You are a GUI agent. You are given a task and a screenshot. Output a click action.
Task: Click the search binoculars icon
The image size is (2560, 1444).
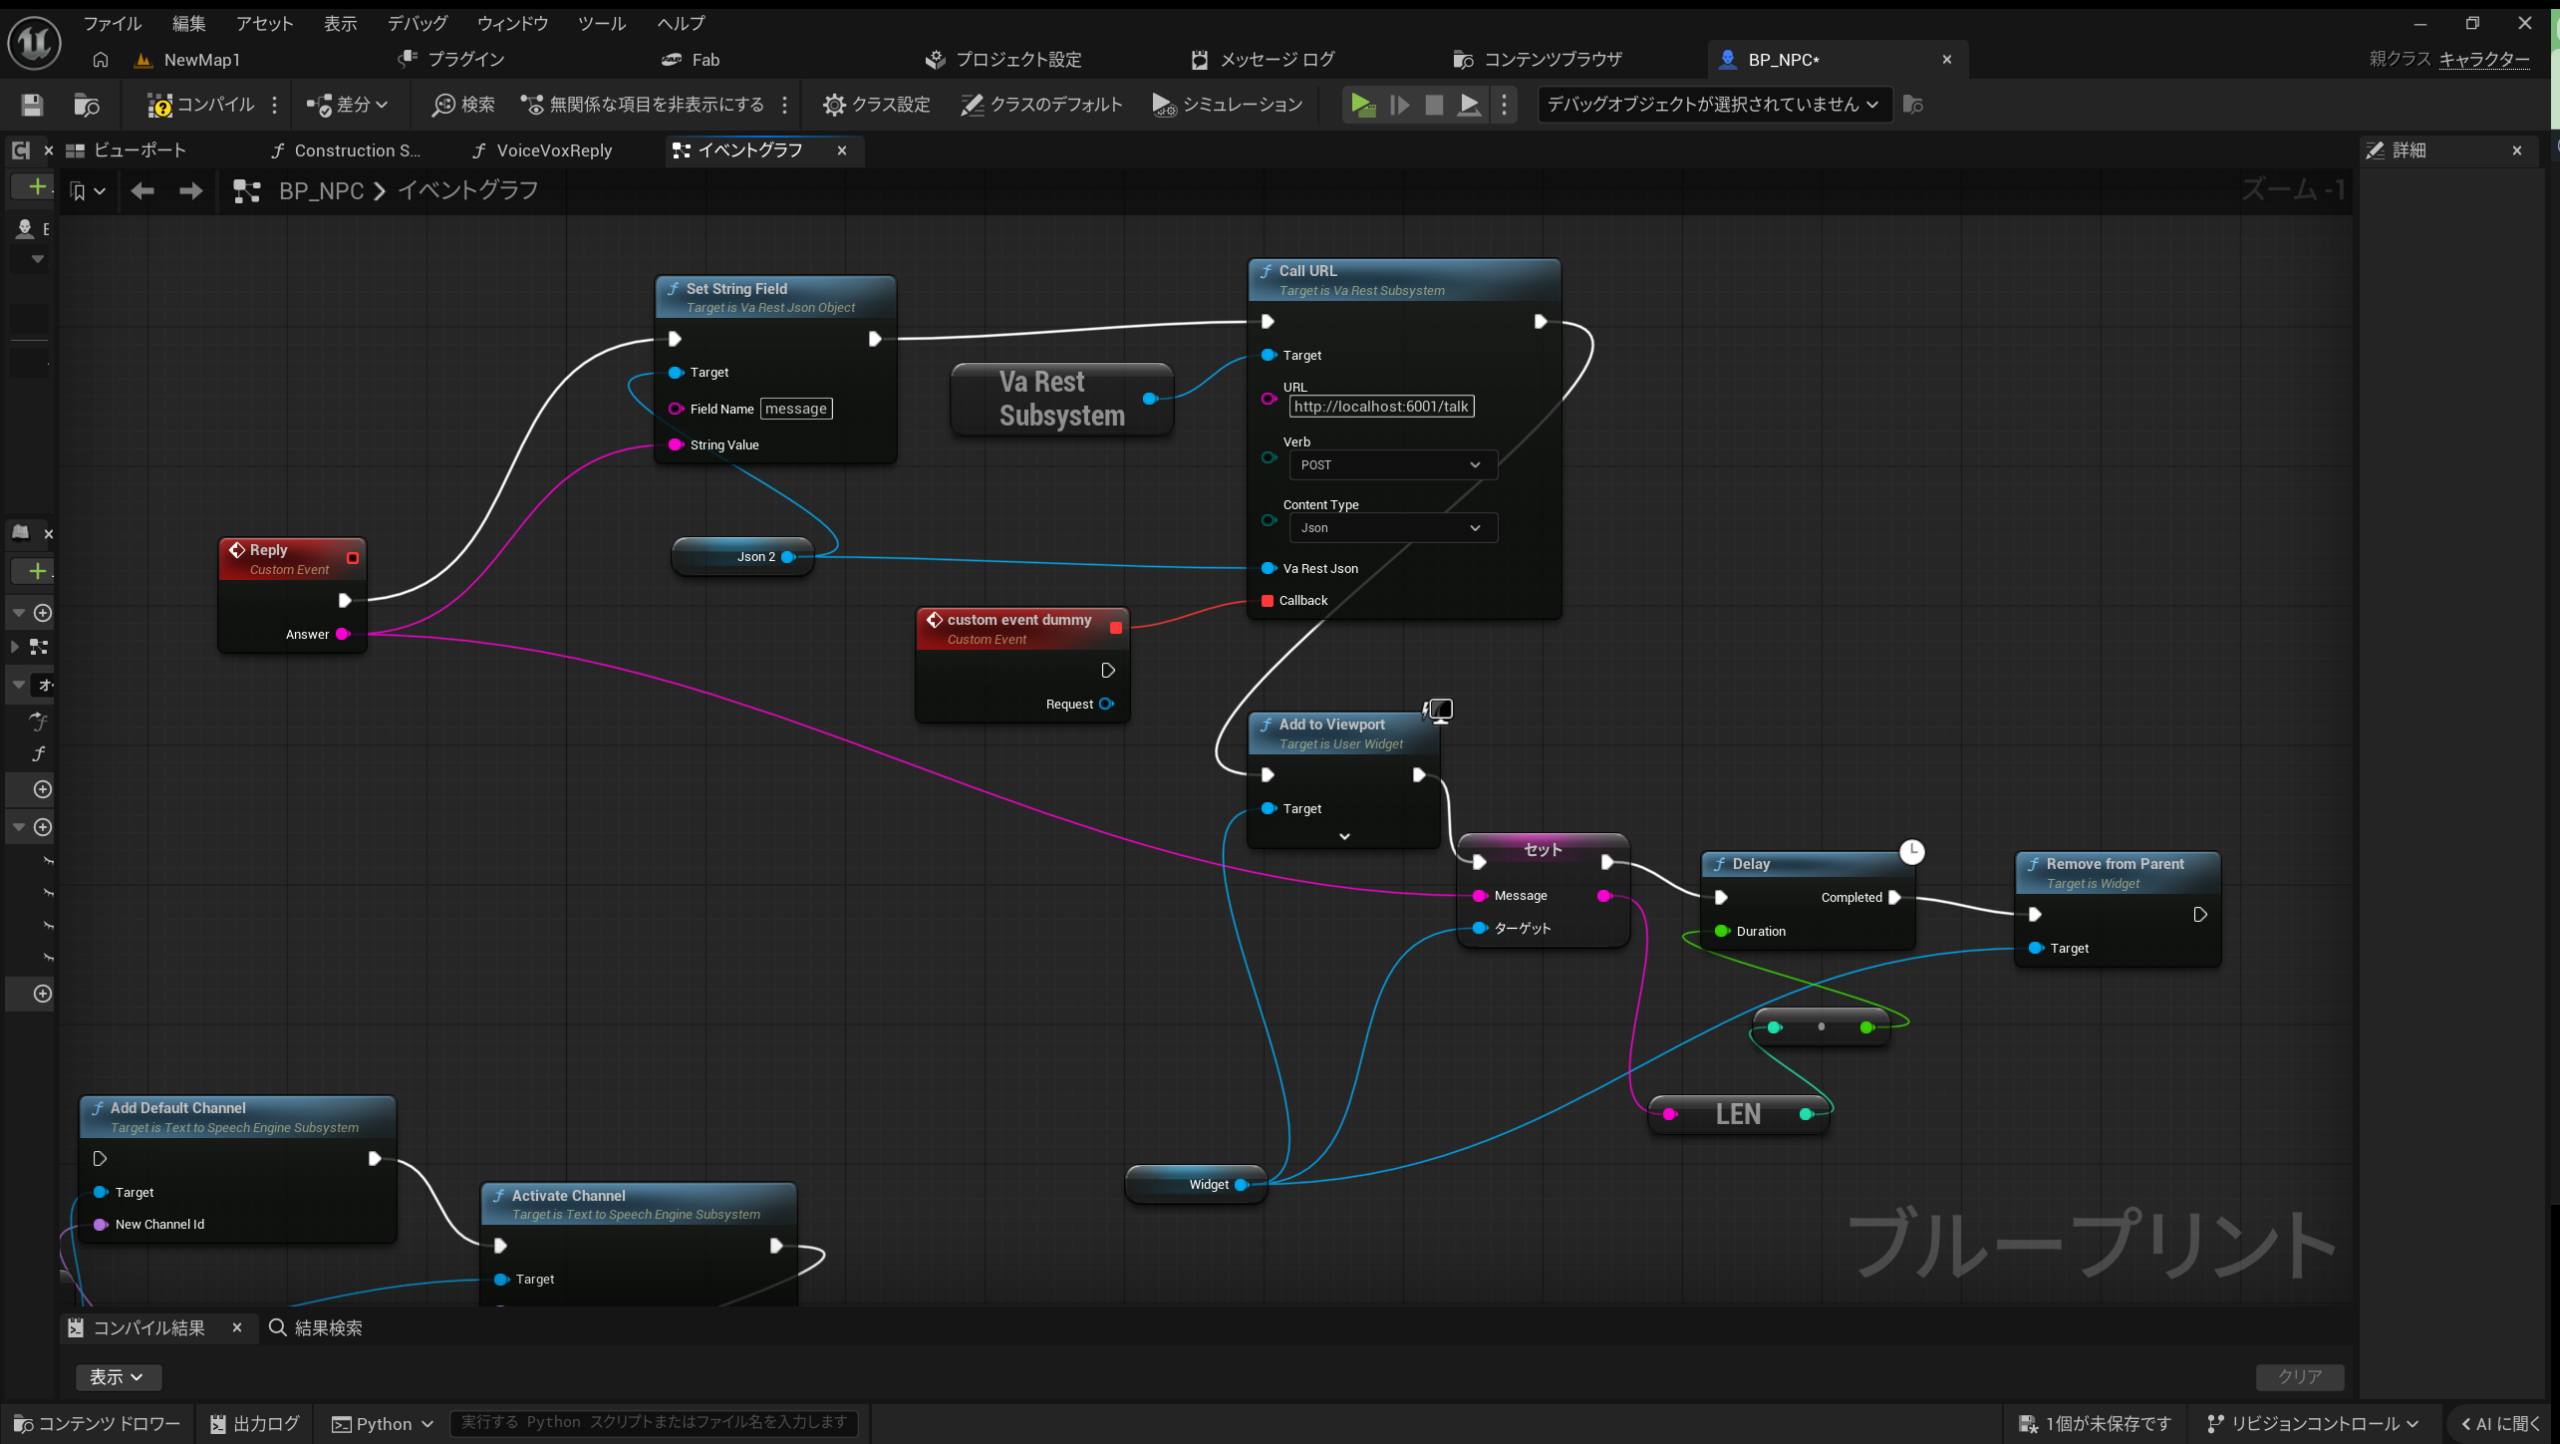click(443, 104)
